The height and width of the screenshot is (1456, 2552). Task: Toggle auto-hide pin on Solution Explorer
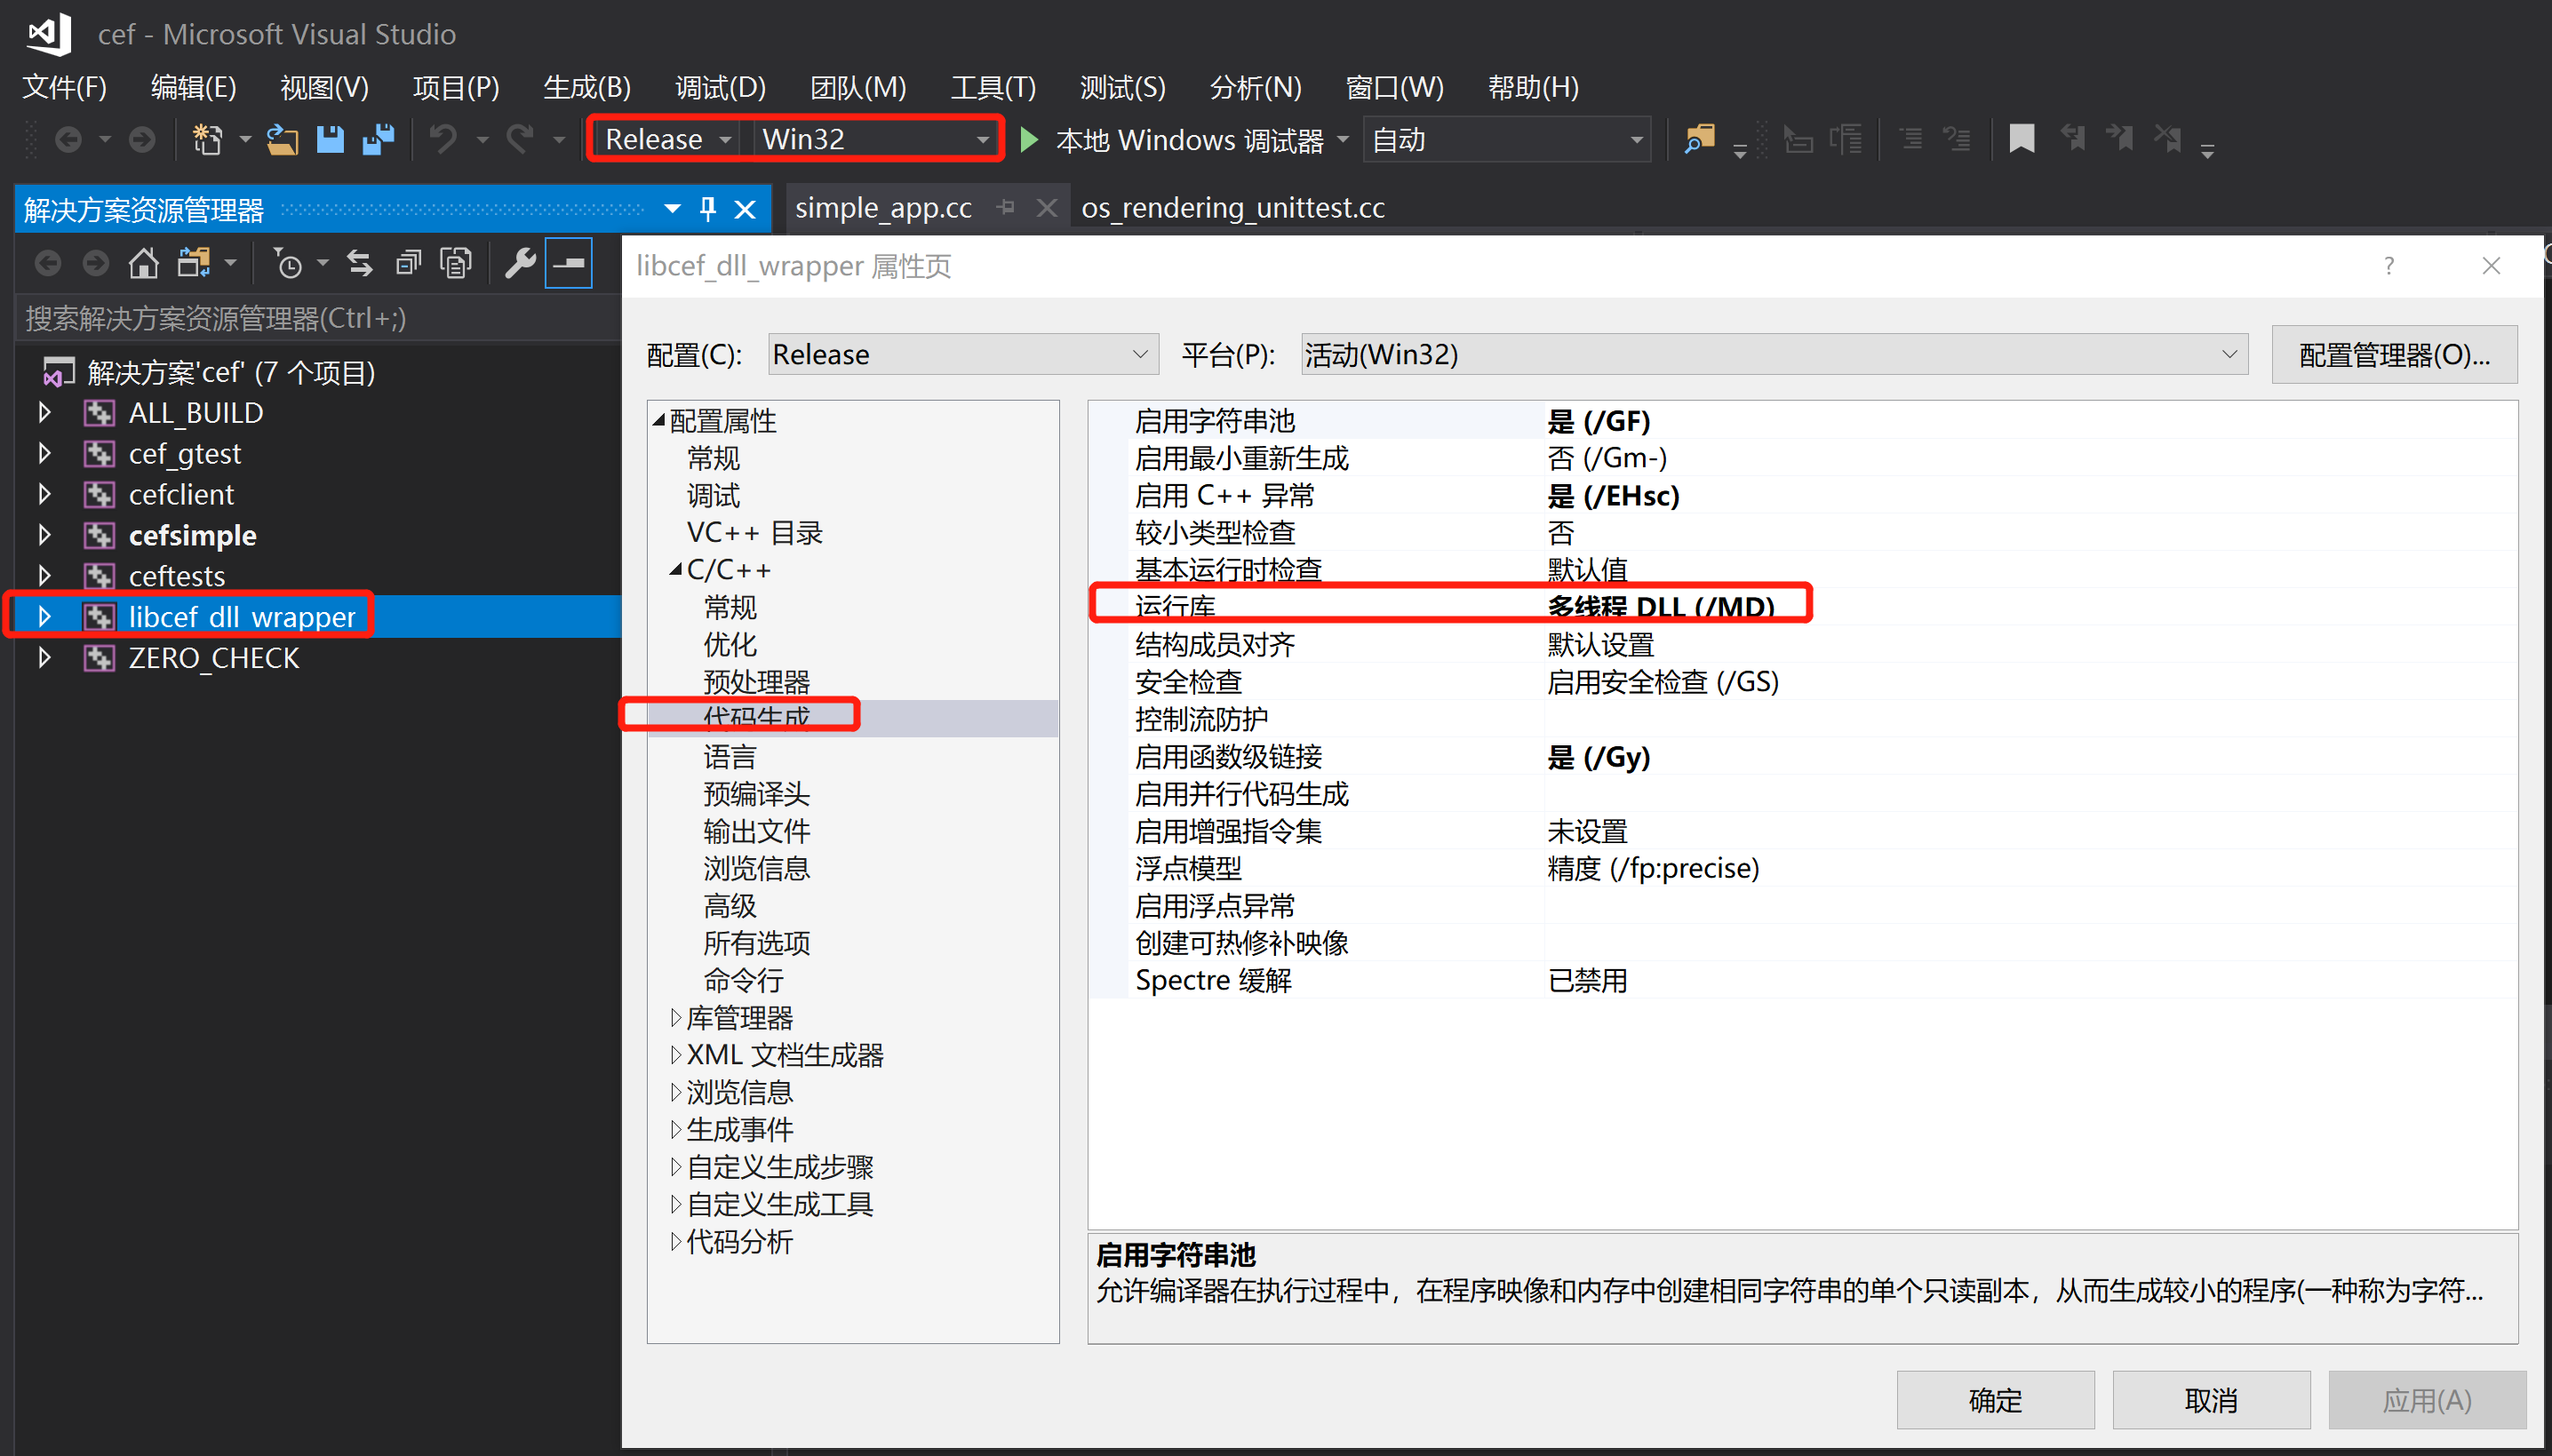coord(708,208)
